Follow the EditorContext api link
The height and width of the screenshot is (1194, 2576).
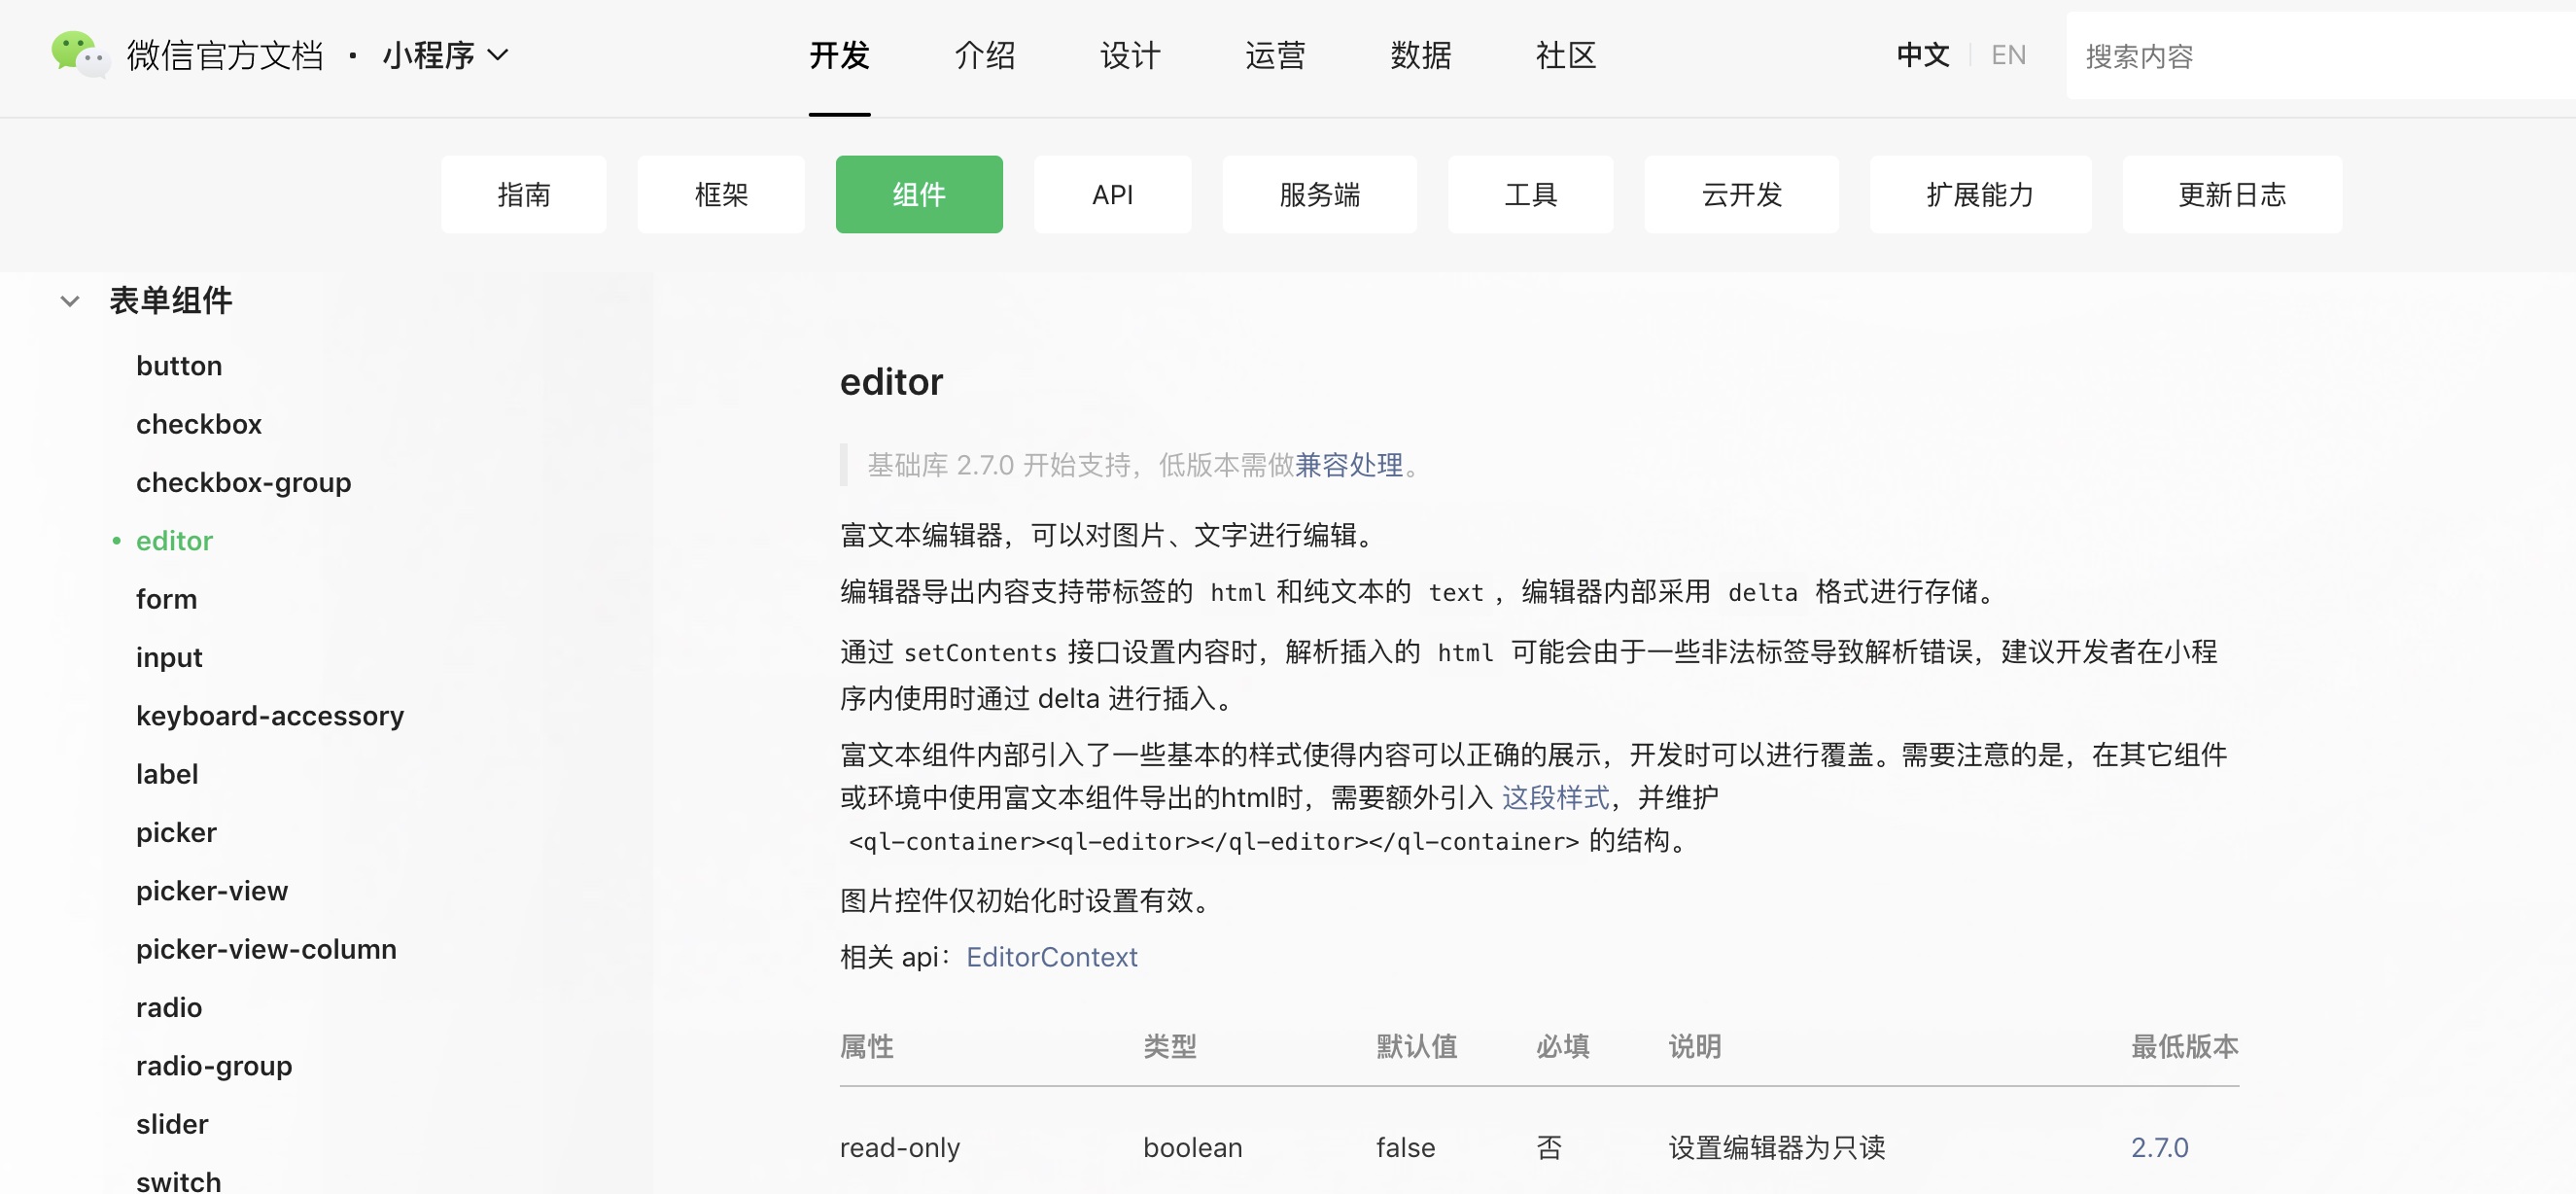1051,957
